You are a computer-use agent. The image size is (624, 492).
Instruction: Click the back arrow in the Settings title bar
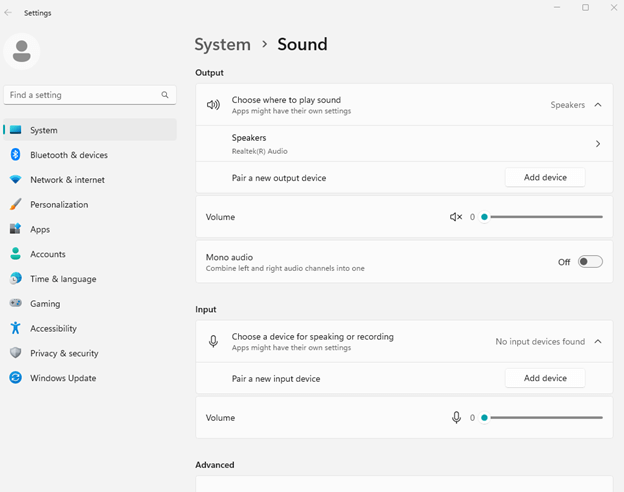(9, 13)
